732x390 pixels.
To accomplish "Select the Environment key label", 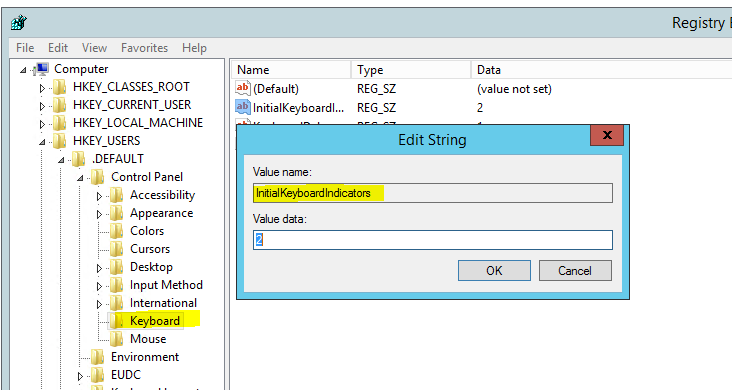I will (145, 357).
